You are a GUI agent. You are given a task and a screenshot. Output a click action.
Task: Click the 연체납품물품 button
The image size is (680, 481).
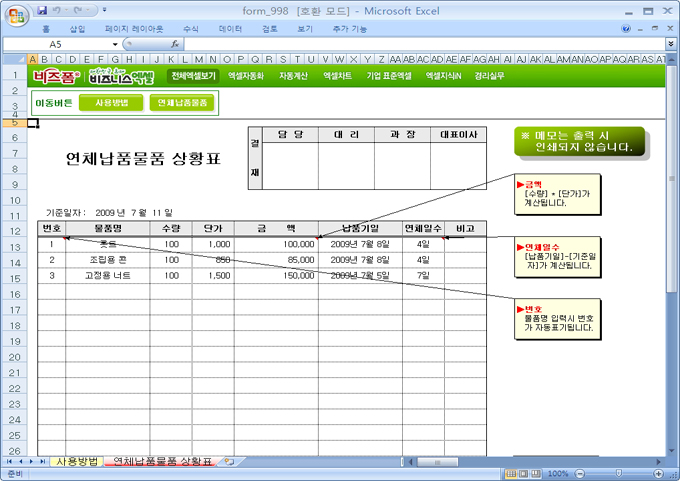(183, 102)
